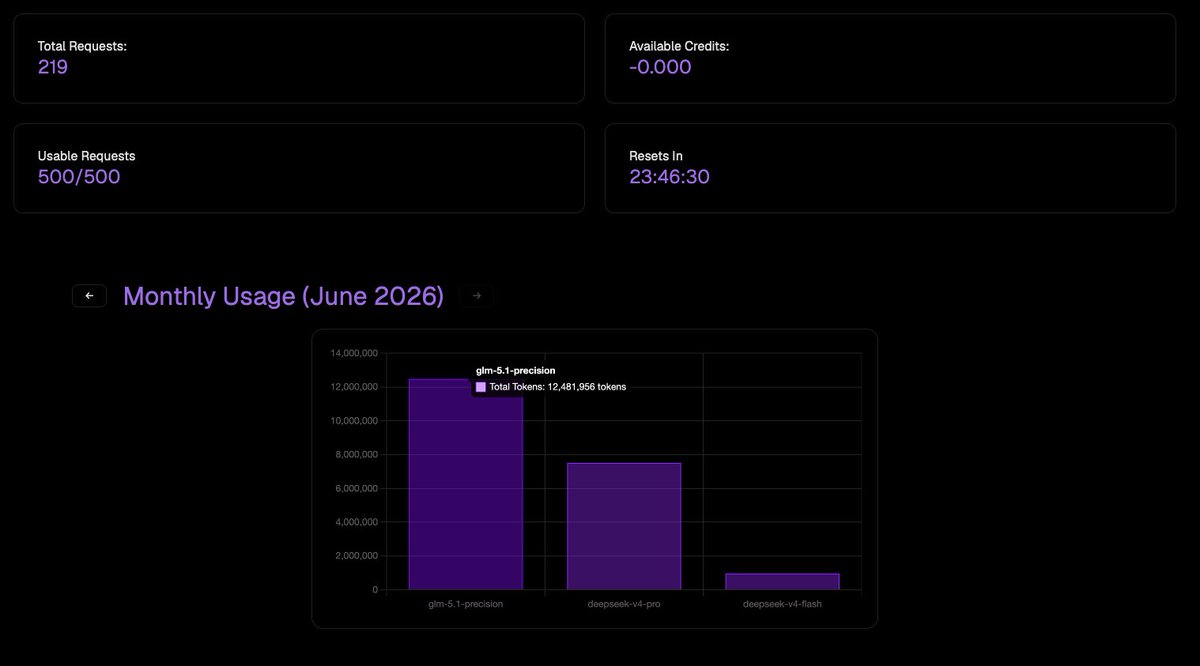The image size is (1200, 666).
Task: Click the purple tooltip legend swatch
Action: click(x=481, y=387)
